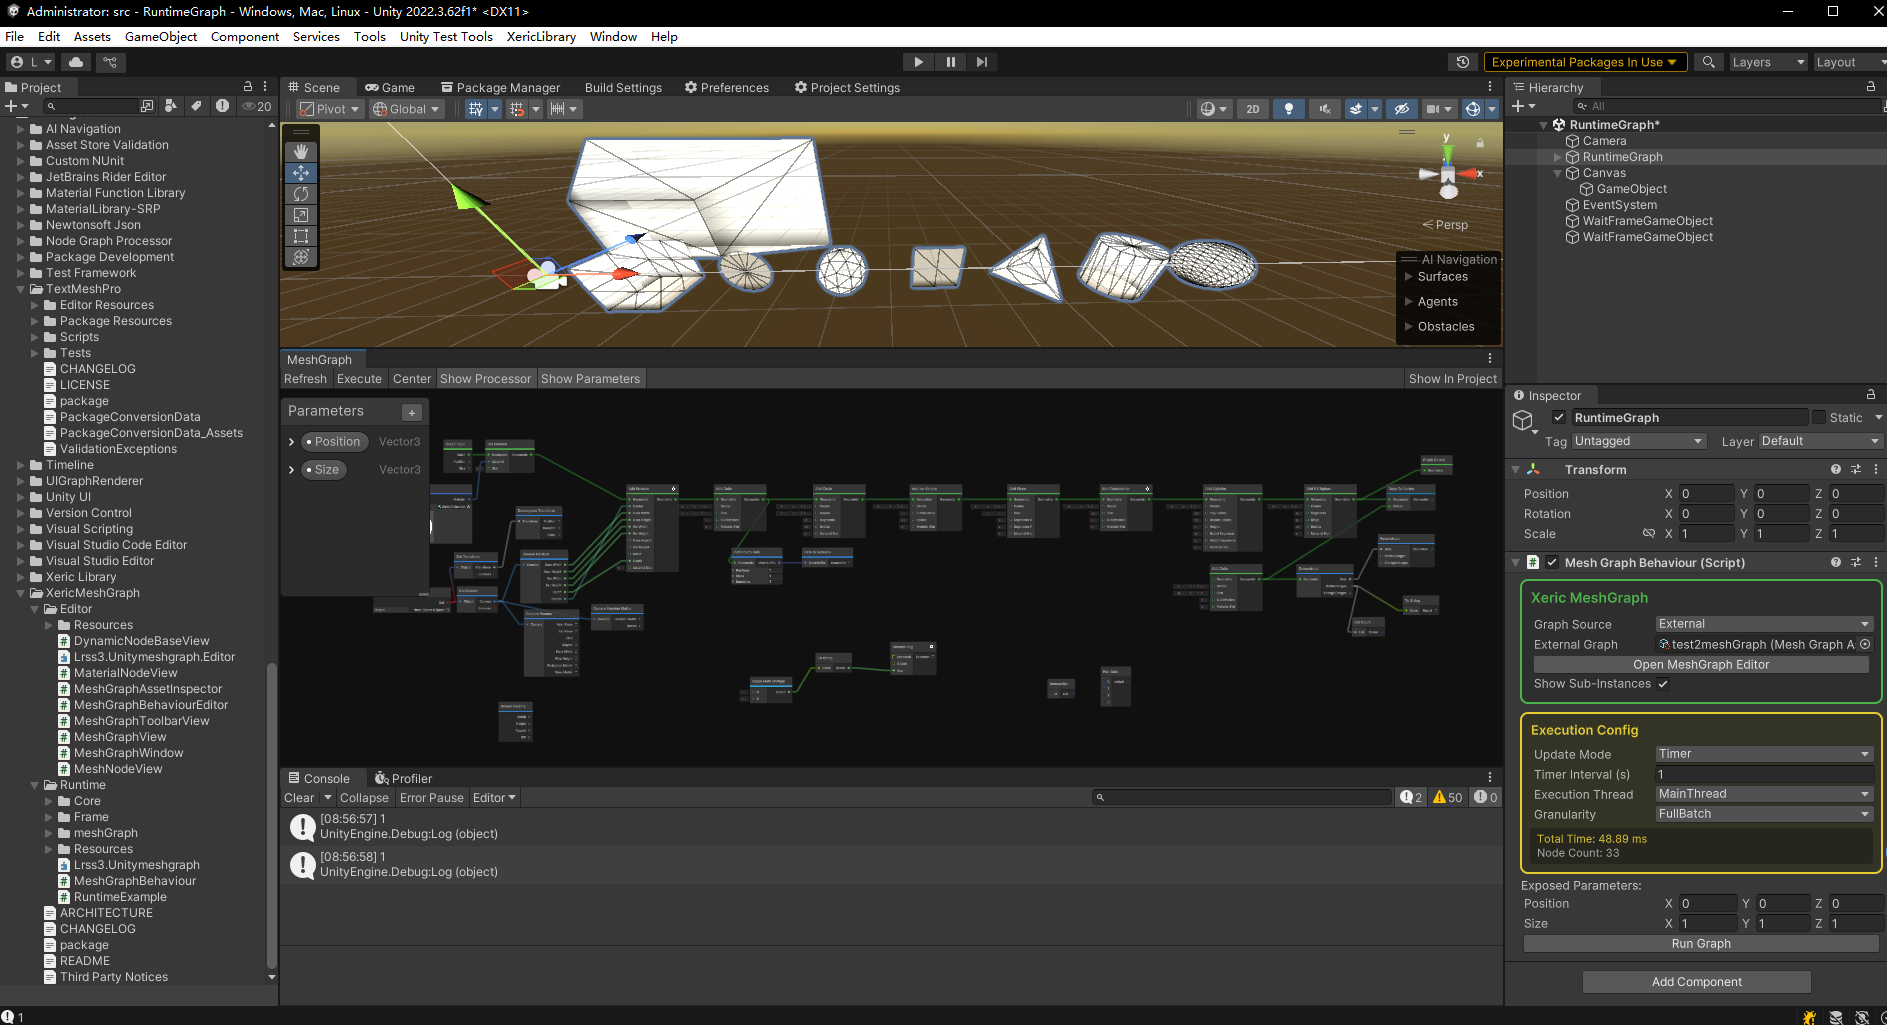
Task: Open the Granularity dropdown
Action: [x=1764, y=814]
